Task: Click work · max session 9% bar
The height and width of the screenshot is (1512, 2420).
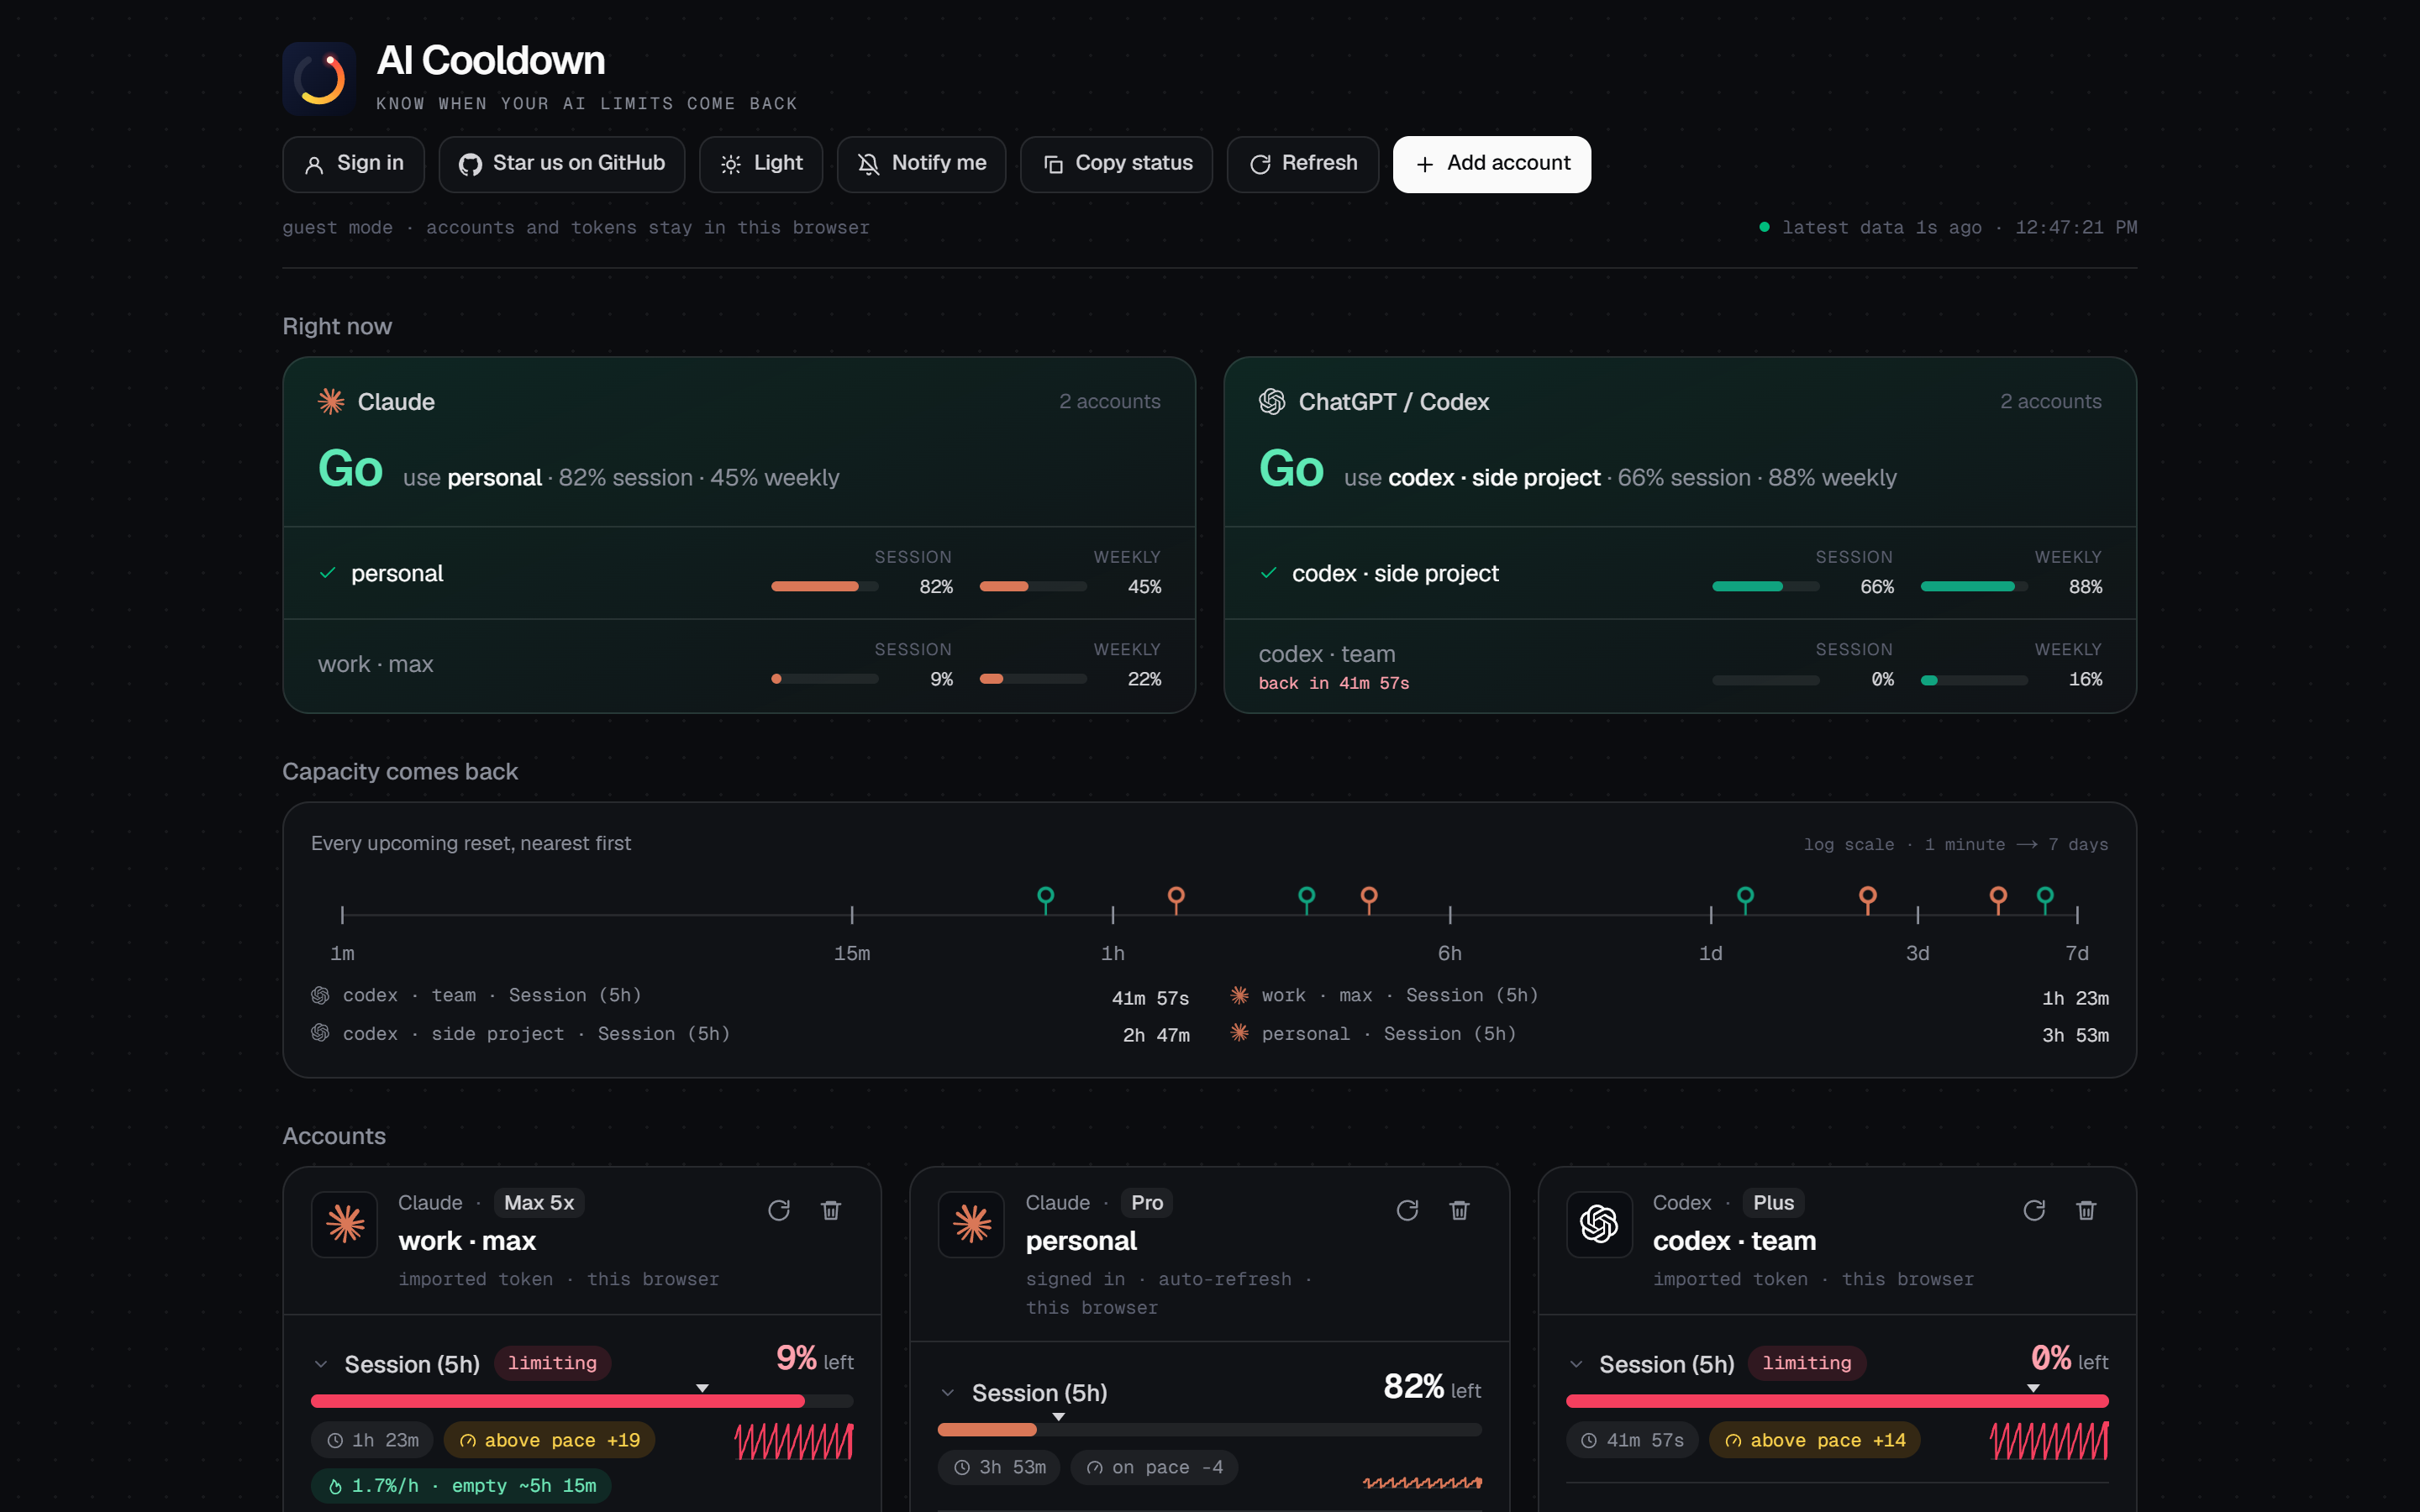Action: click(825, 679)
